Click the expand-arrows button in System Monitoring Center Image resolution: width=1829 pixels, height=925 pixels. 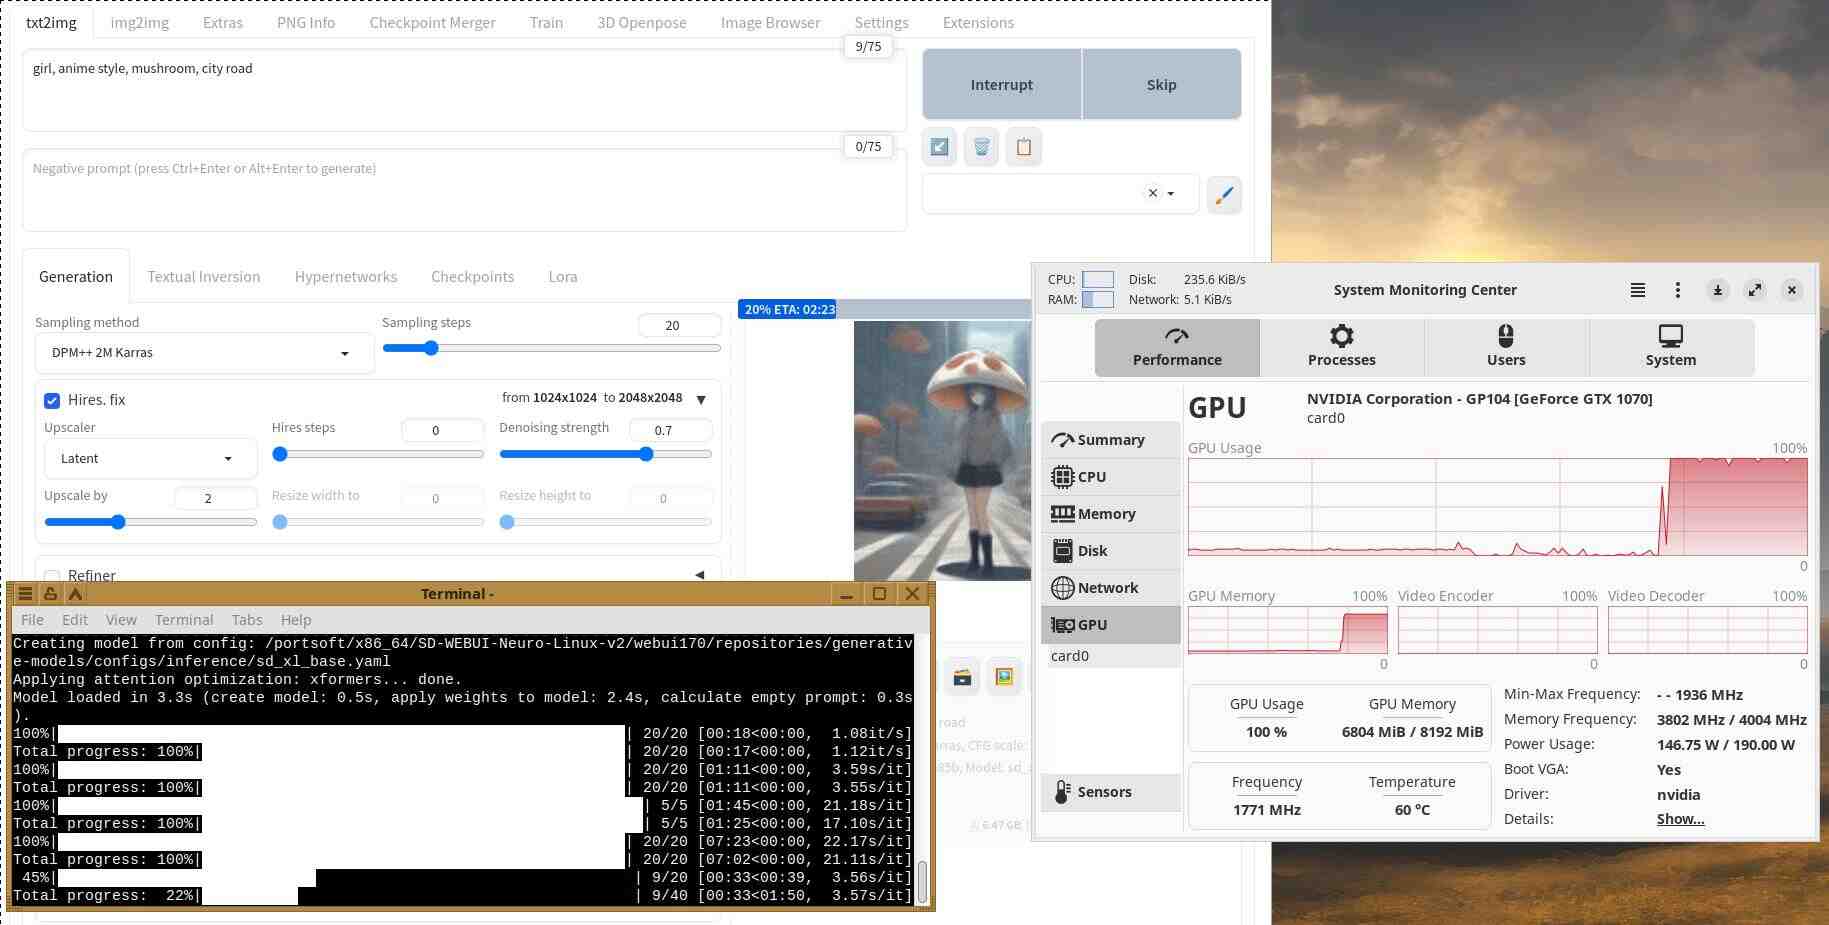pyautogui.click(x=1754, y=290)
